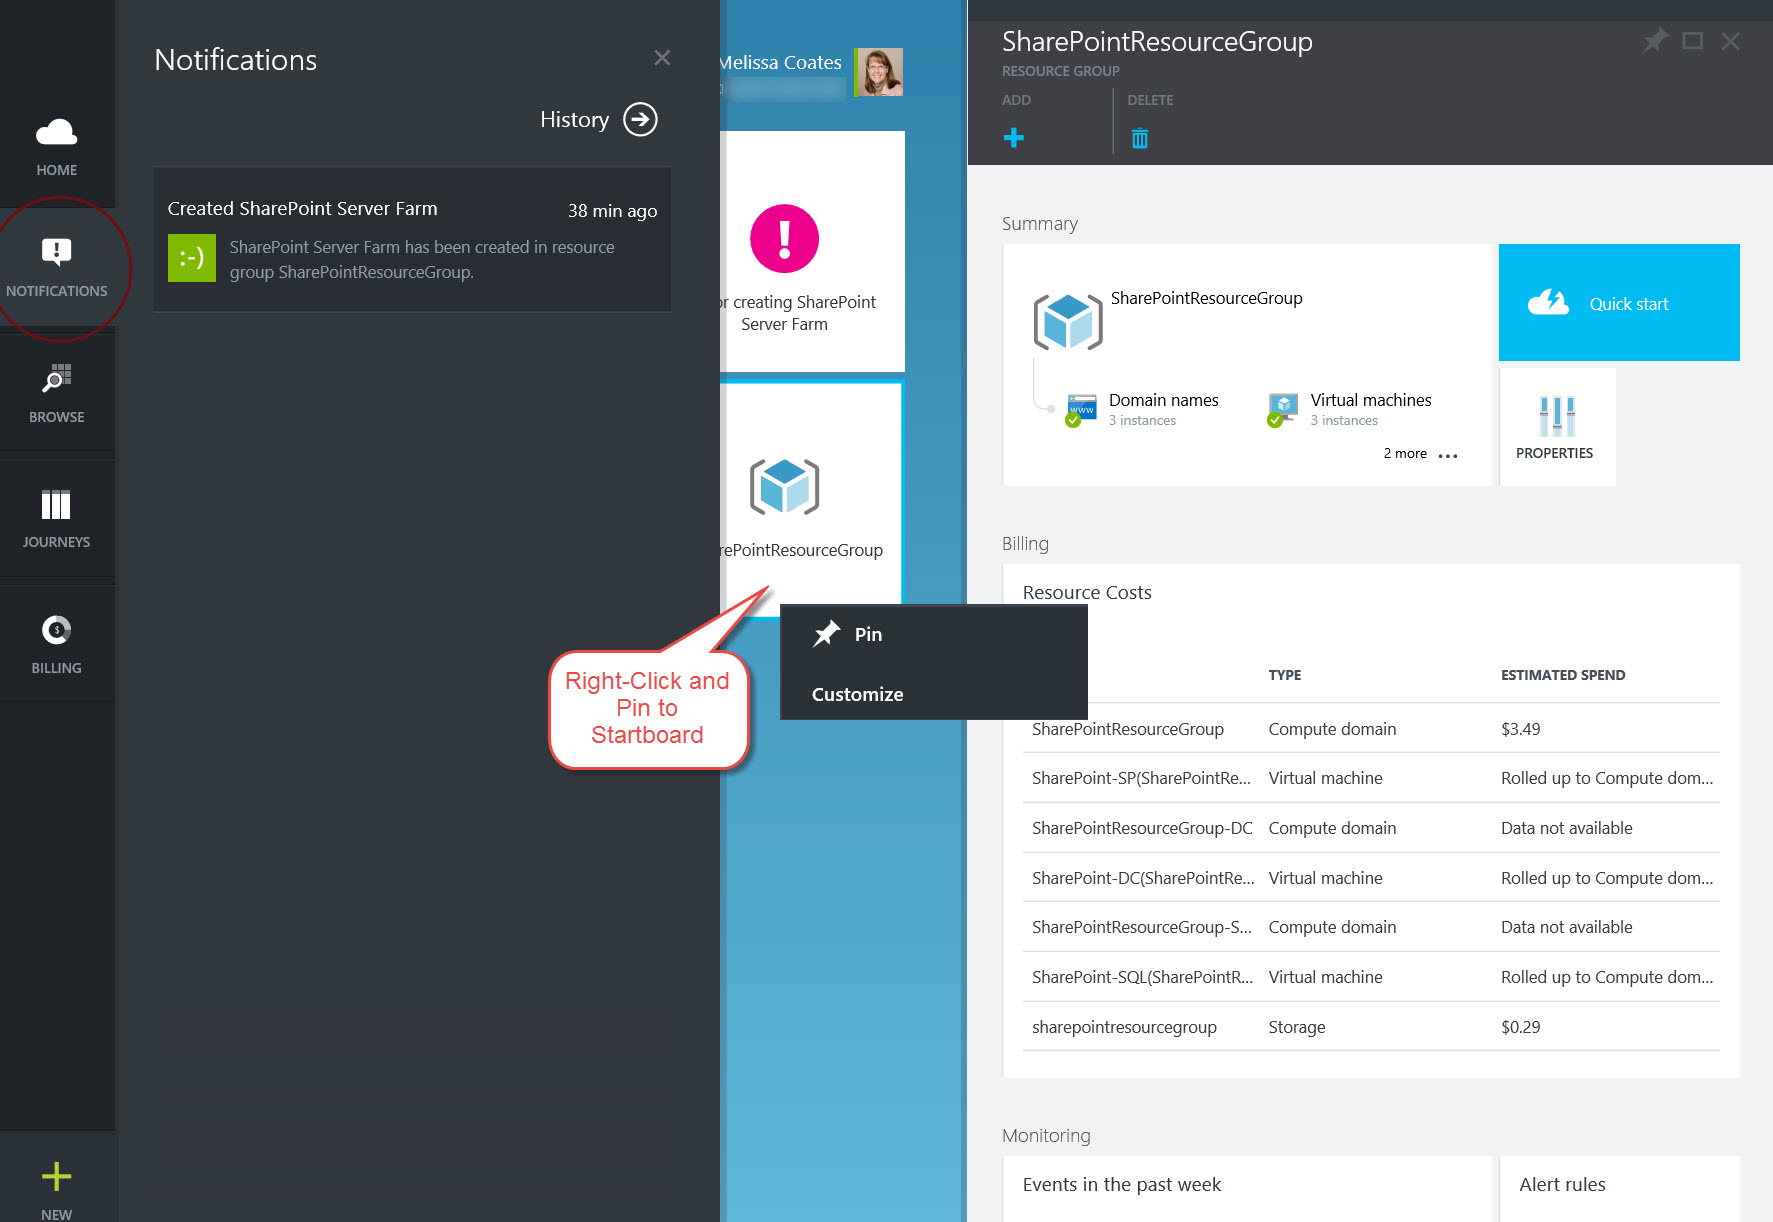The image size is (1773, 1222).
Task: Open the Home cloud icon in sidebar
Action: (57, 133)
